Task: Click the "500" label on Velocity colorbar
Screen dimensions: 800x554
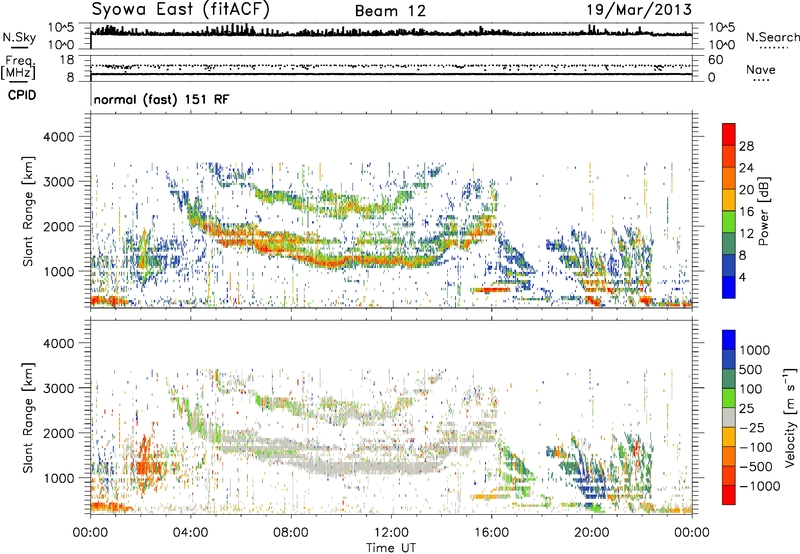Action: tap(751, 370)
